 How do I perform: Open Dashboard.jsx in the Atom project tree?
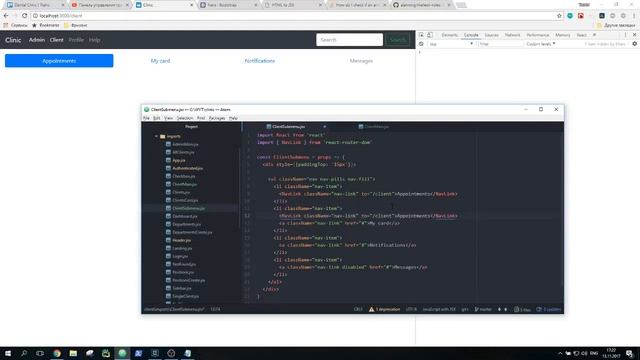tap(185, 216)
